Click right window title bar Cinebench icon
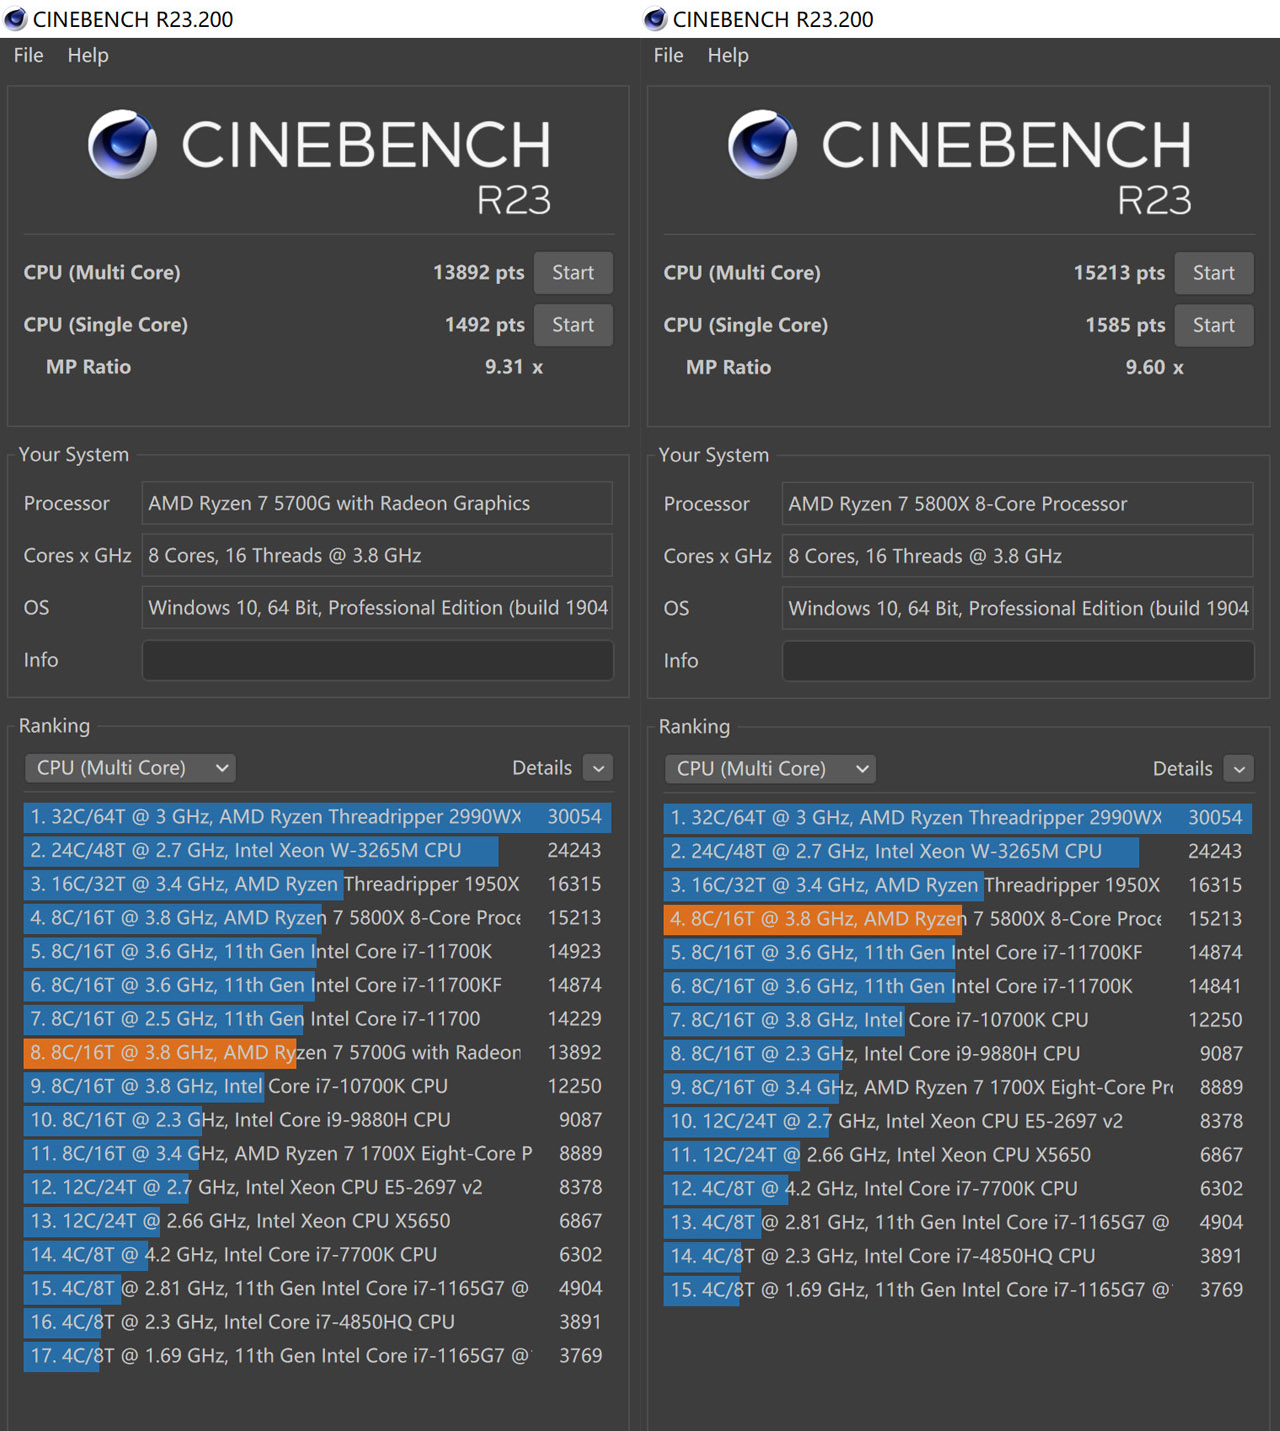This screenshot has width=1280, height=1431. tap(655, 19)
